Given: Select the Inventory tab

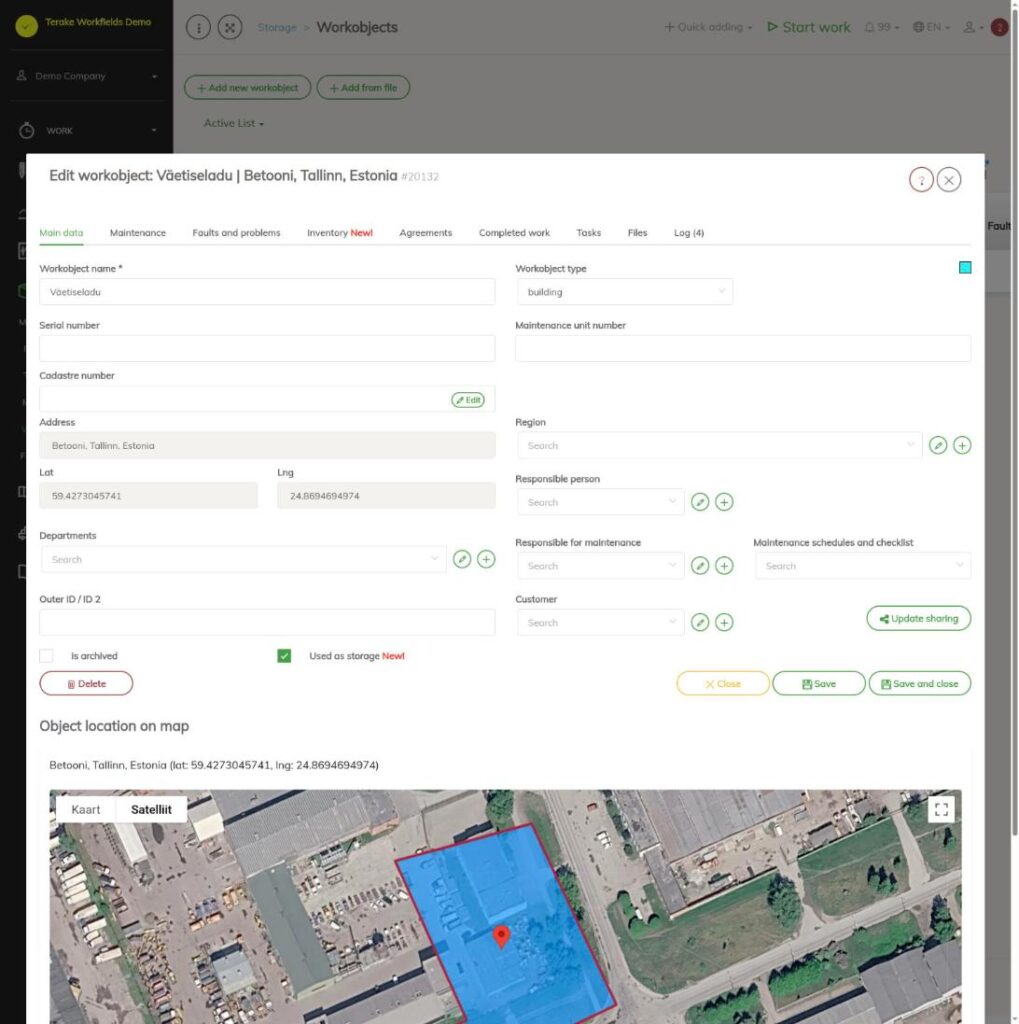Looking at the screenshot, I should tap(340, 232).
